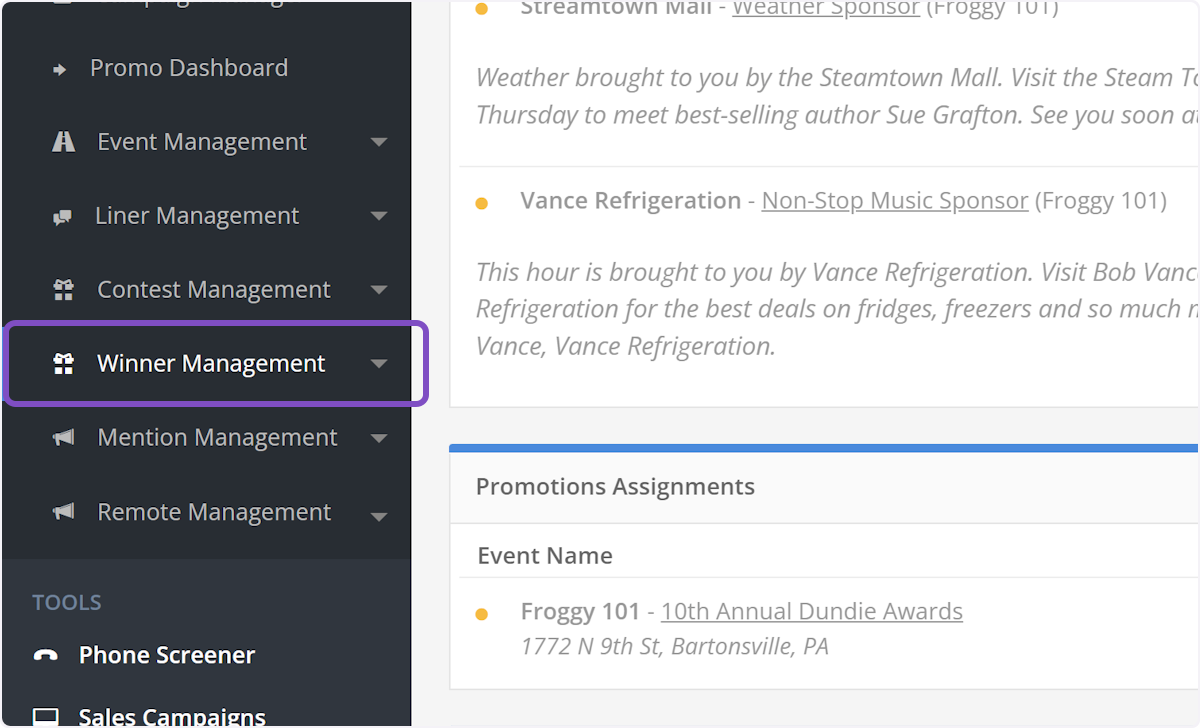Expand the Event Management dropdown chevron
1200x728 pixels.
[379, 141]
